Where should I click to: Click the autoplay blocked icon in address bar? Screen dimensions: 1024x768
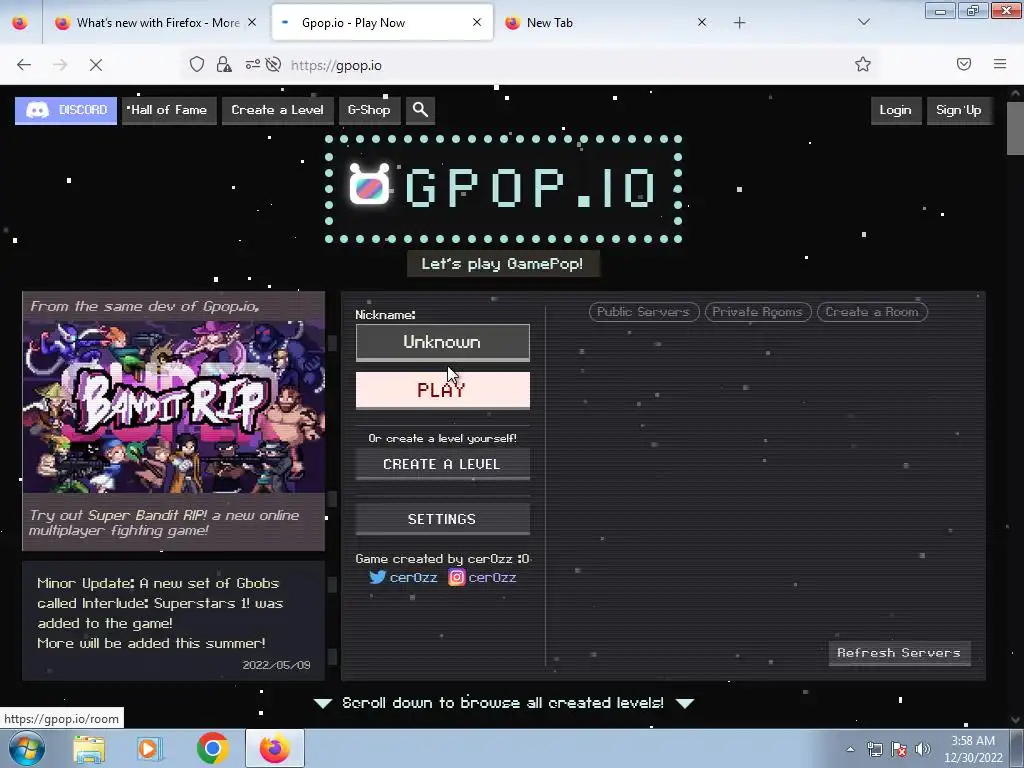pyautogui.click(x=274, y=65)
